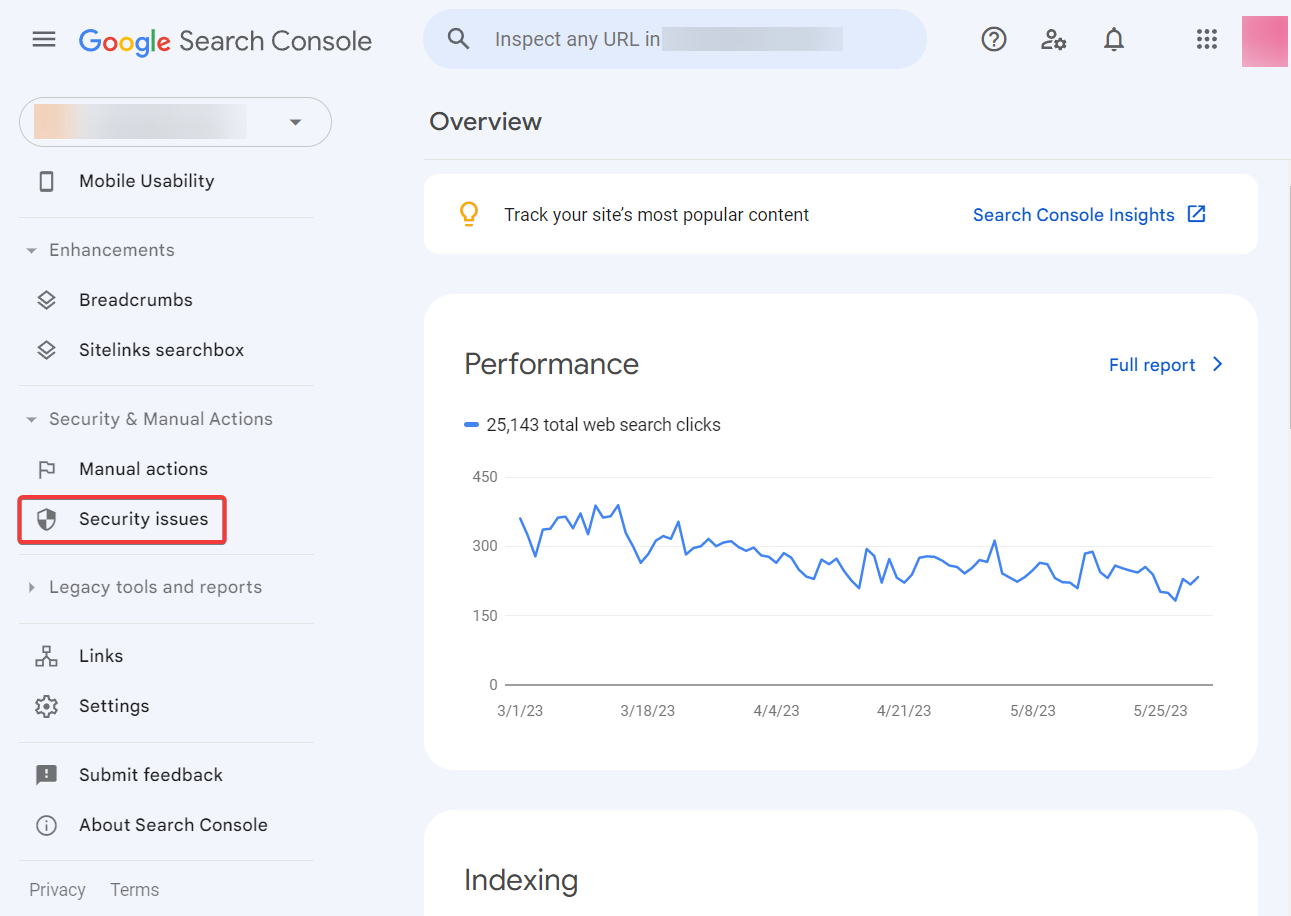Click Submit feedback
This screenshot has width=1291, height=916.
[x=150, y=775]
